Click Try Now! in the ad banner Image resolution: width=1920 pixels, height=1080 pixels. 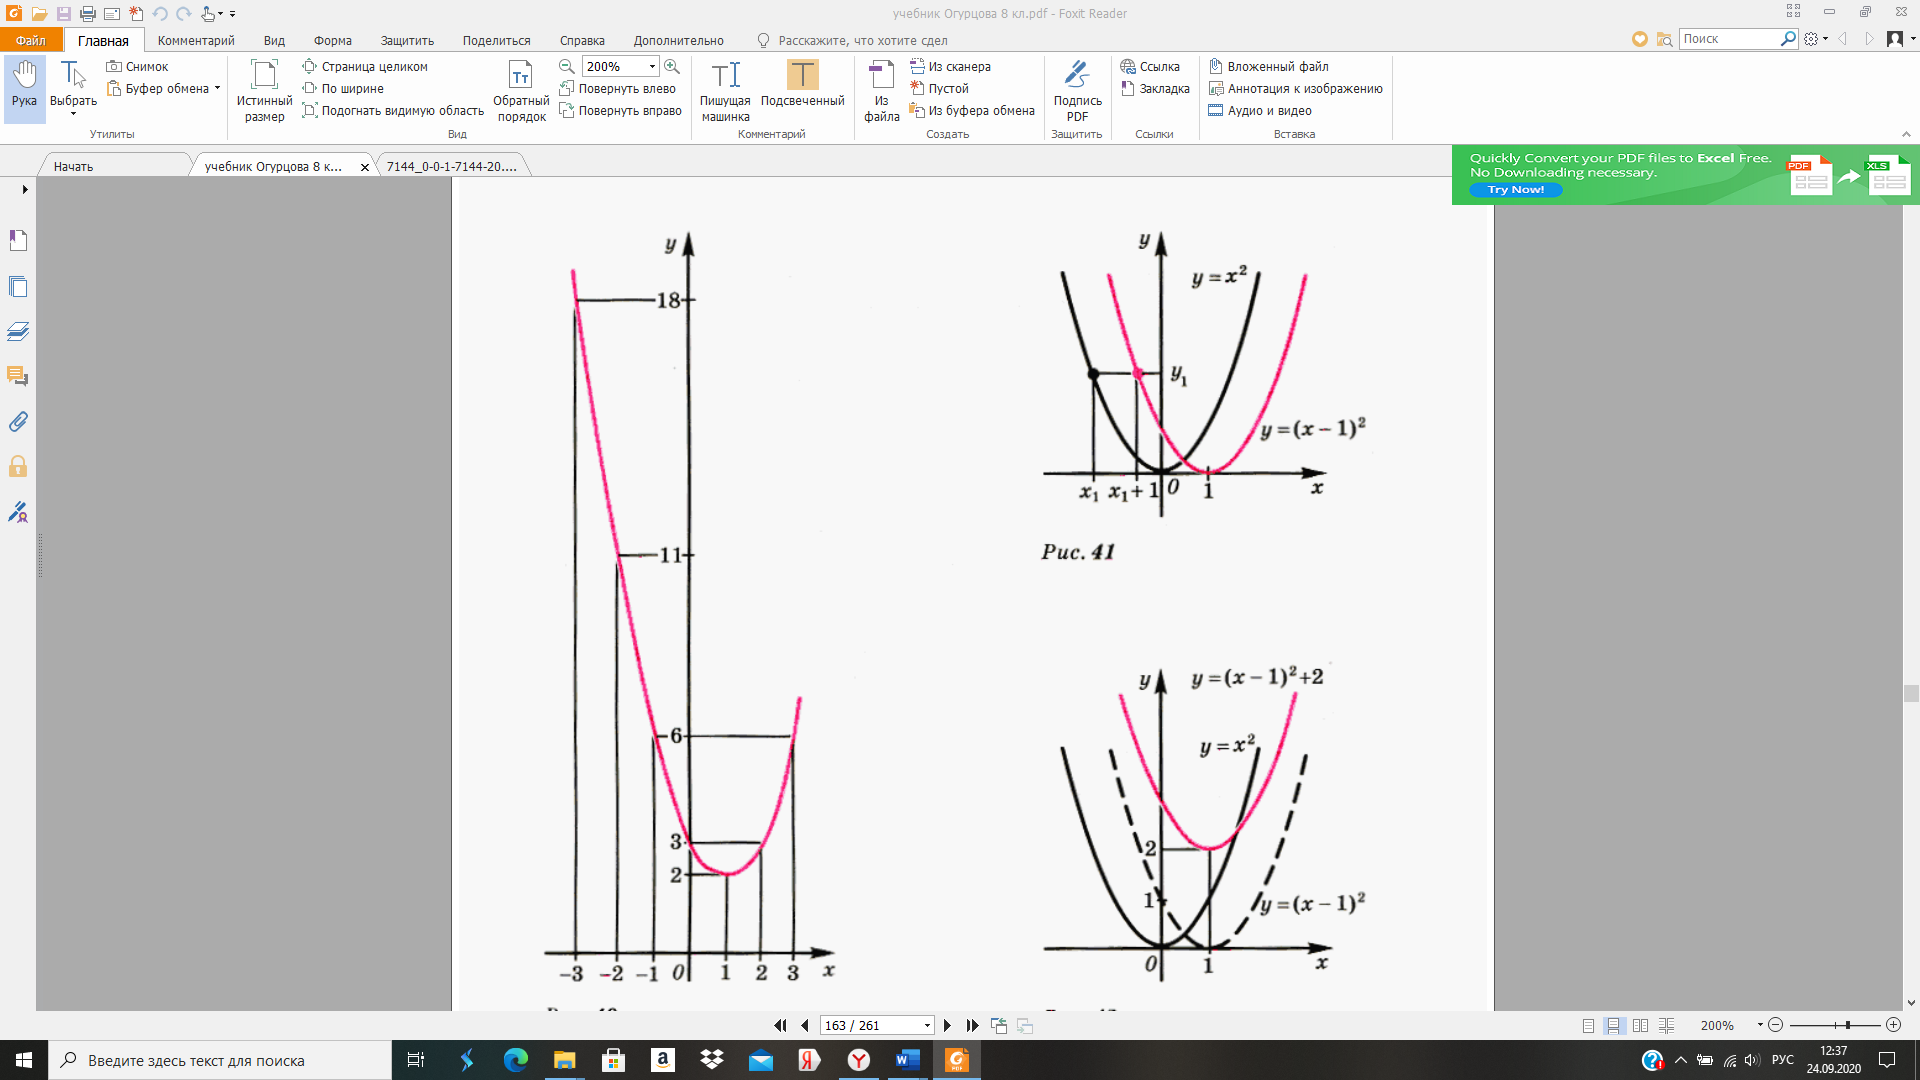click(x=1515, y=189)
